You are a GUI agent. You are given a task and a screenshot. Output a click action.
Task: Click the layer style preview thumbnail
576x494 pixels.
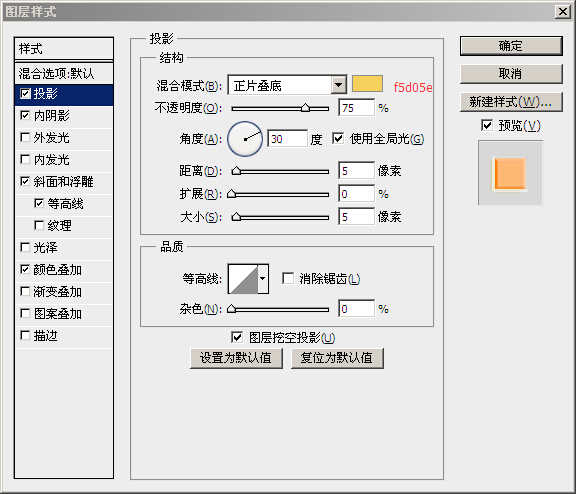[510, 173]
